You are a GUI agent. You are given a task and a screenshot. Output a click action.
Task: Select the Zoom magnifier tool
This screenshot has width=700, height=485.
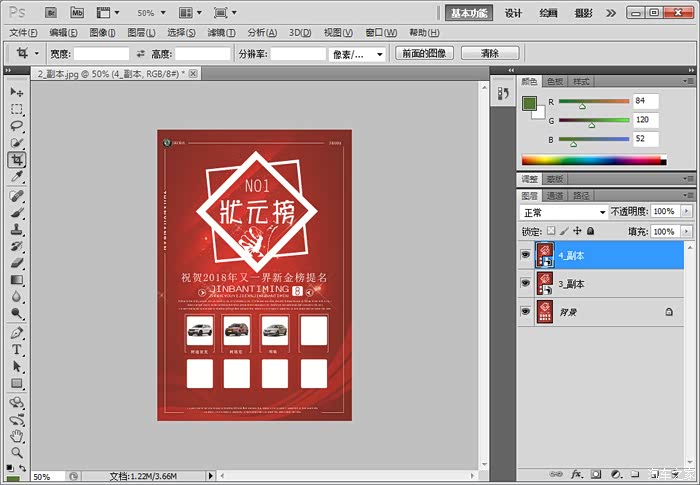coord(17,452)
